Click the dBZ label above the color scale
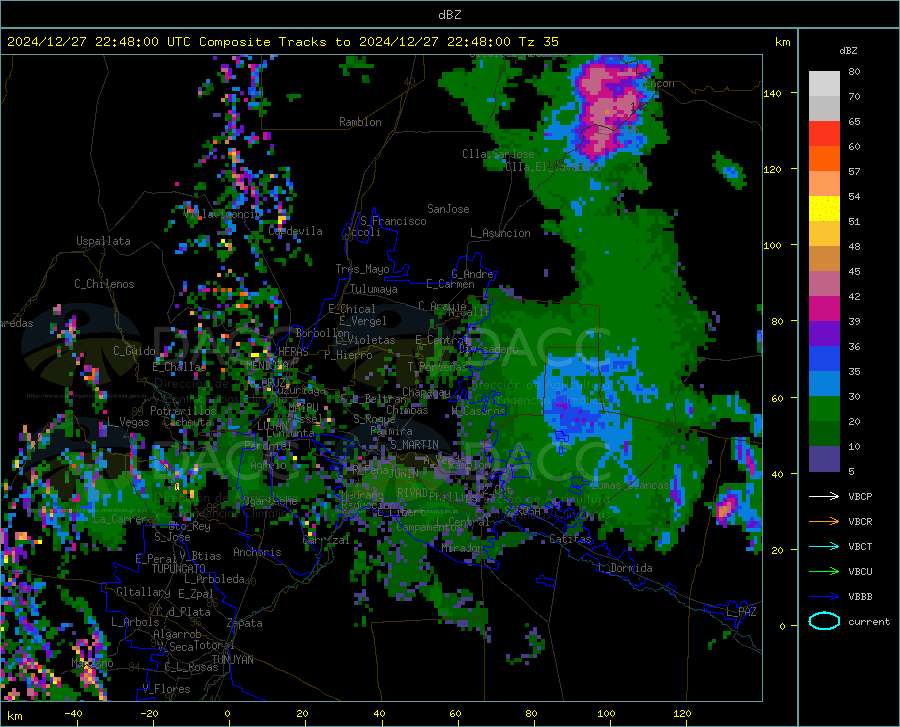The width and height of the screenshot is (900, 727). (848, 50)
